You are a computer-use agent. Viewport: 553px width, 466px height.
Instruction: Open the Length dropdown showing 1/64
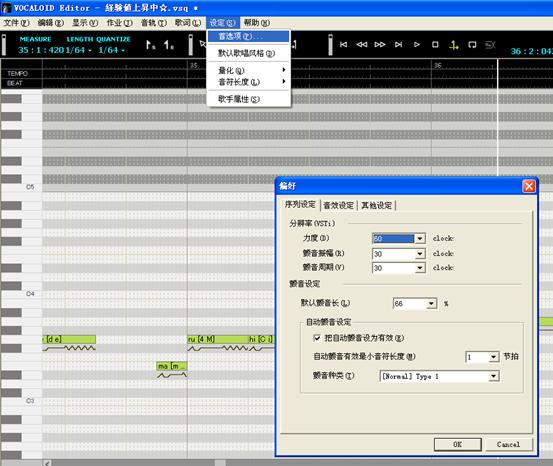pyautogui.click(x=79, y=50)
